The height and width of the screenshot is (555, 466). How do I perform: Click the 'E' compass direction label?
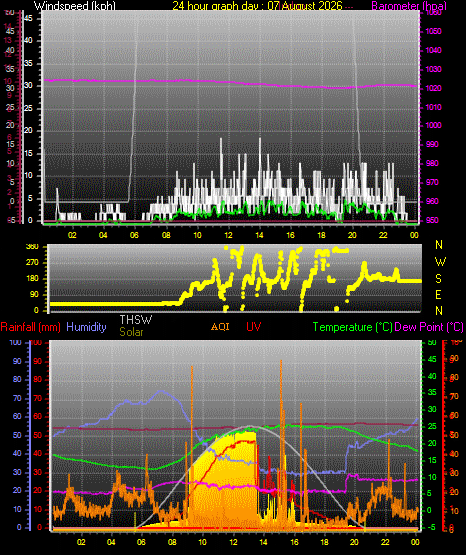tap(438, 294)
